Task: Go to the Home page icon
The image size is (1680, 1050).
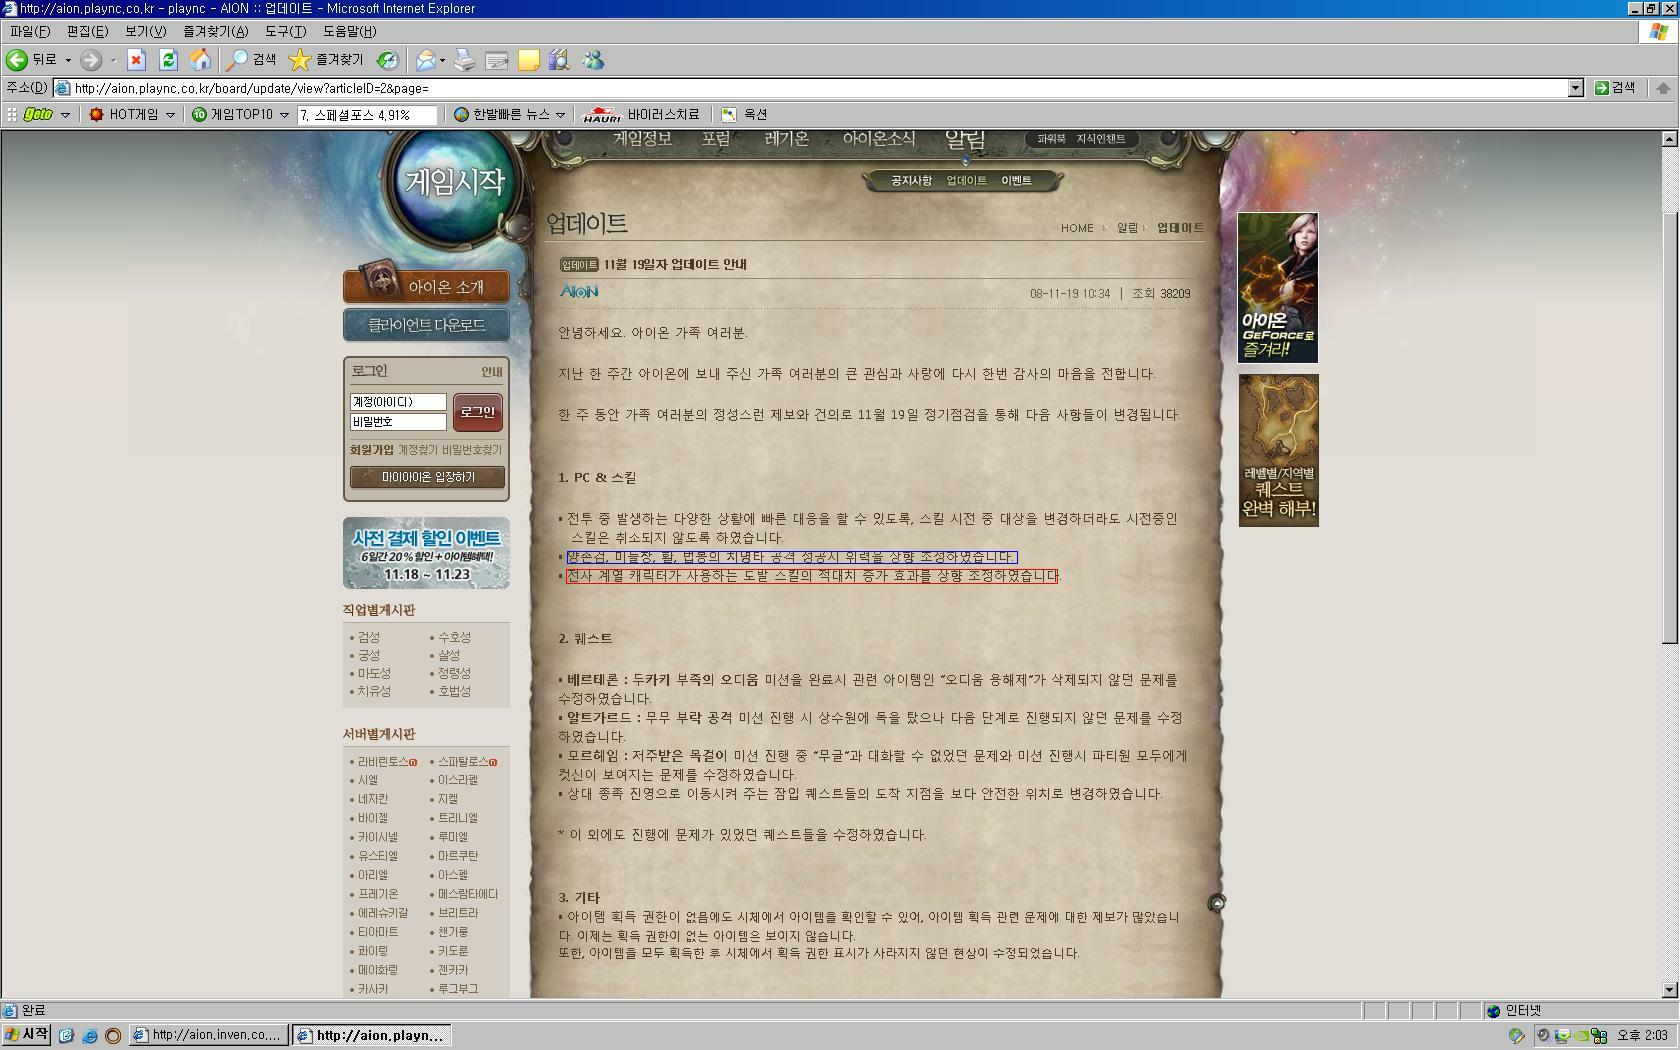Action: (x=200, y=60)
